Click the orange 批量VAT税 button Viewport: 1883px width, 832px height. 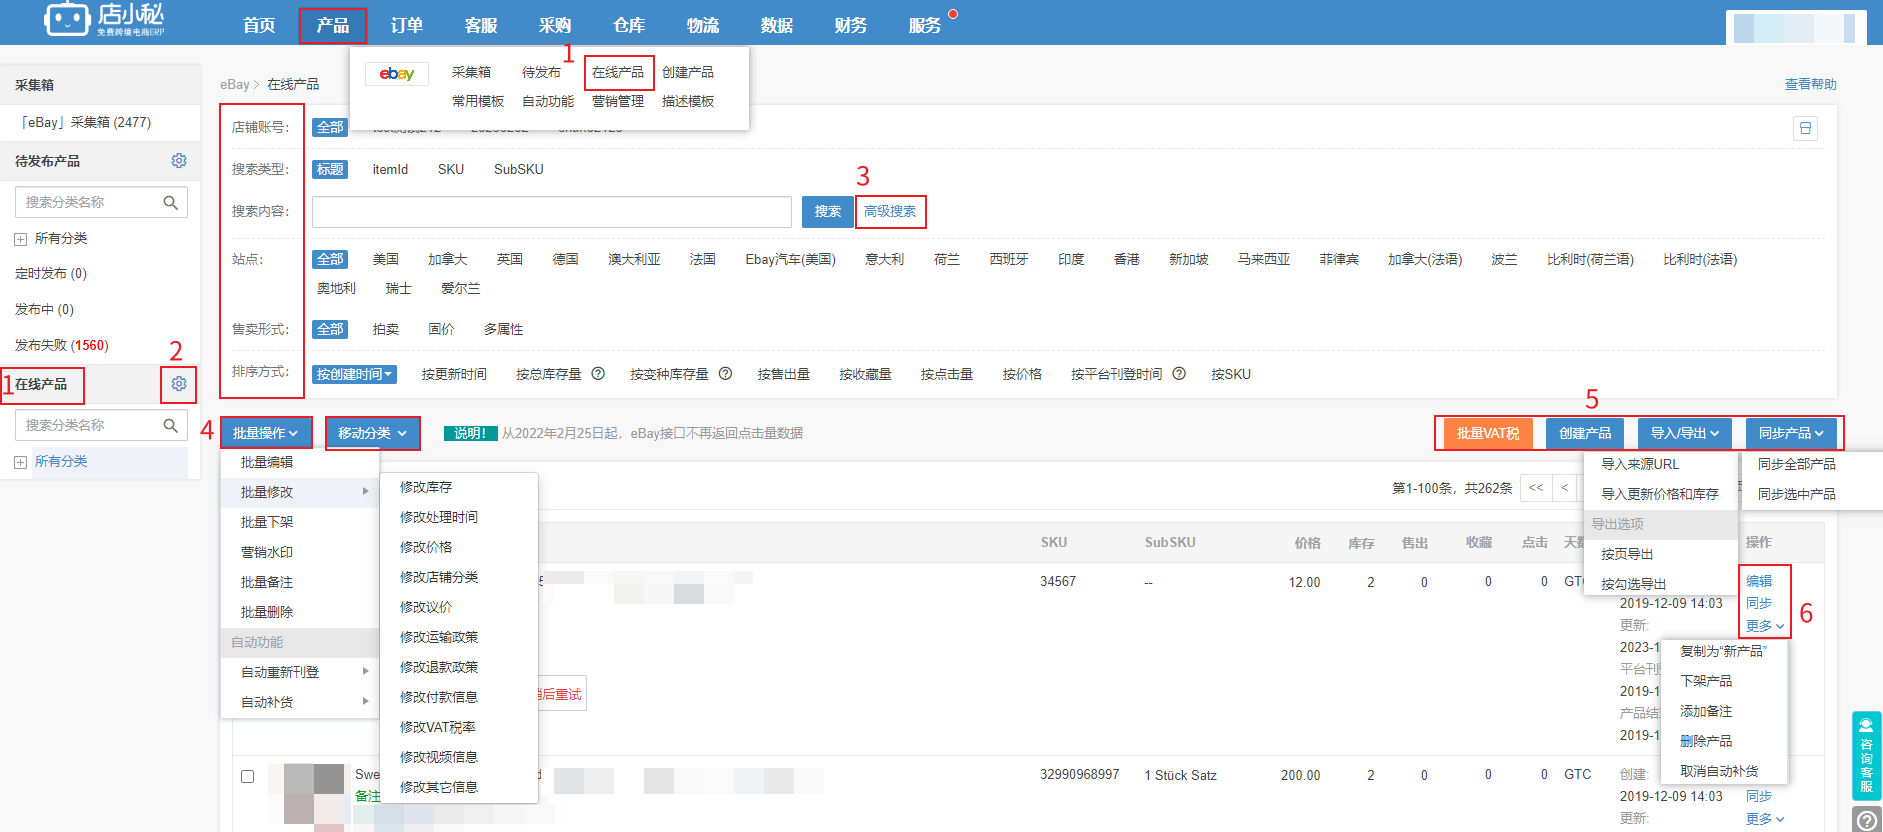1488,433
